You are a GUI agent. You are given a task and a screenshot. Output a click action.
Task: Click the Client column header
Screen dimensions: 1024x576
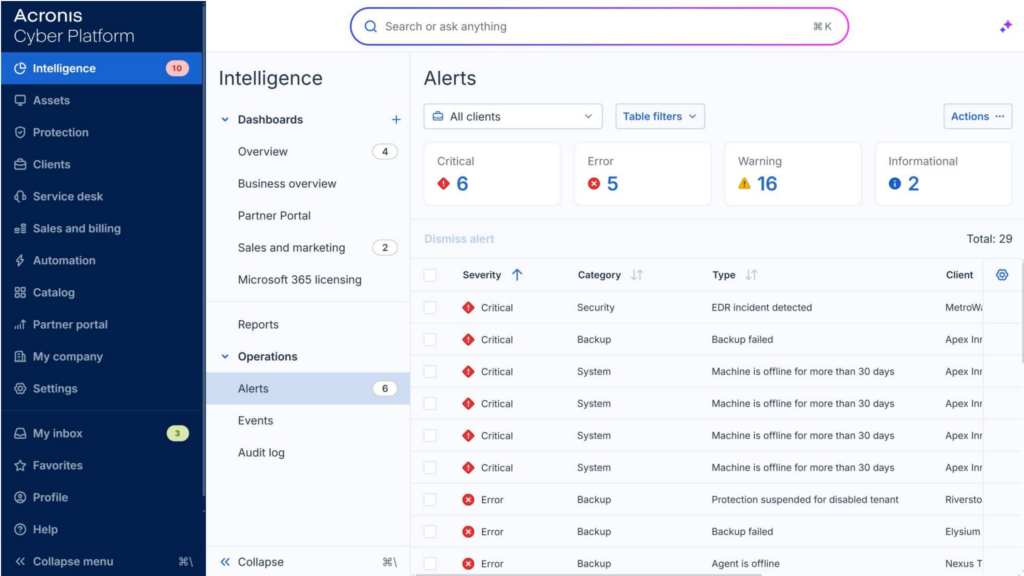[959, 275]
